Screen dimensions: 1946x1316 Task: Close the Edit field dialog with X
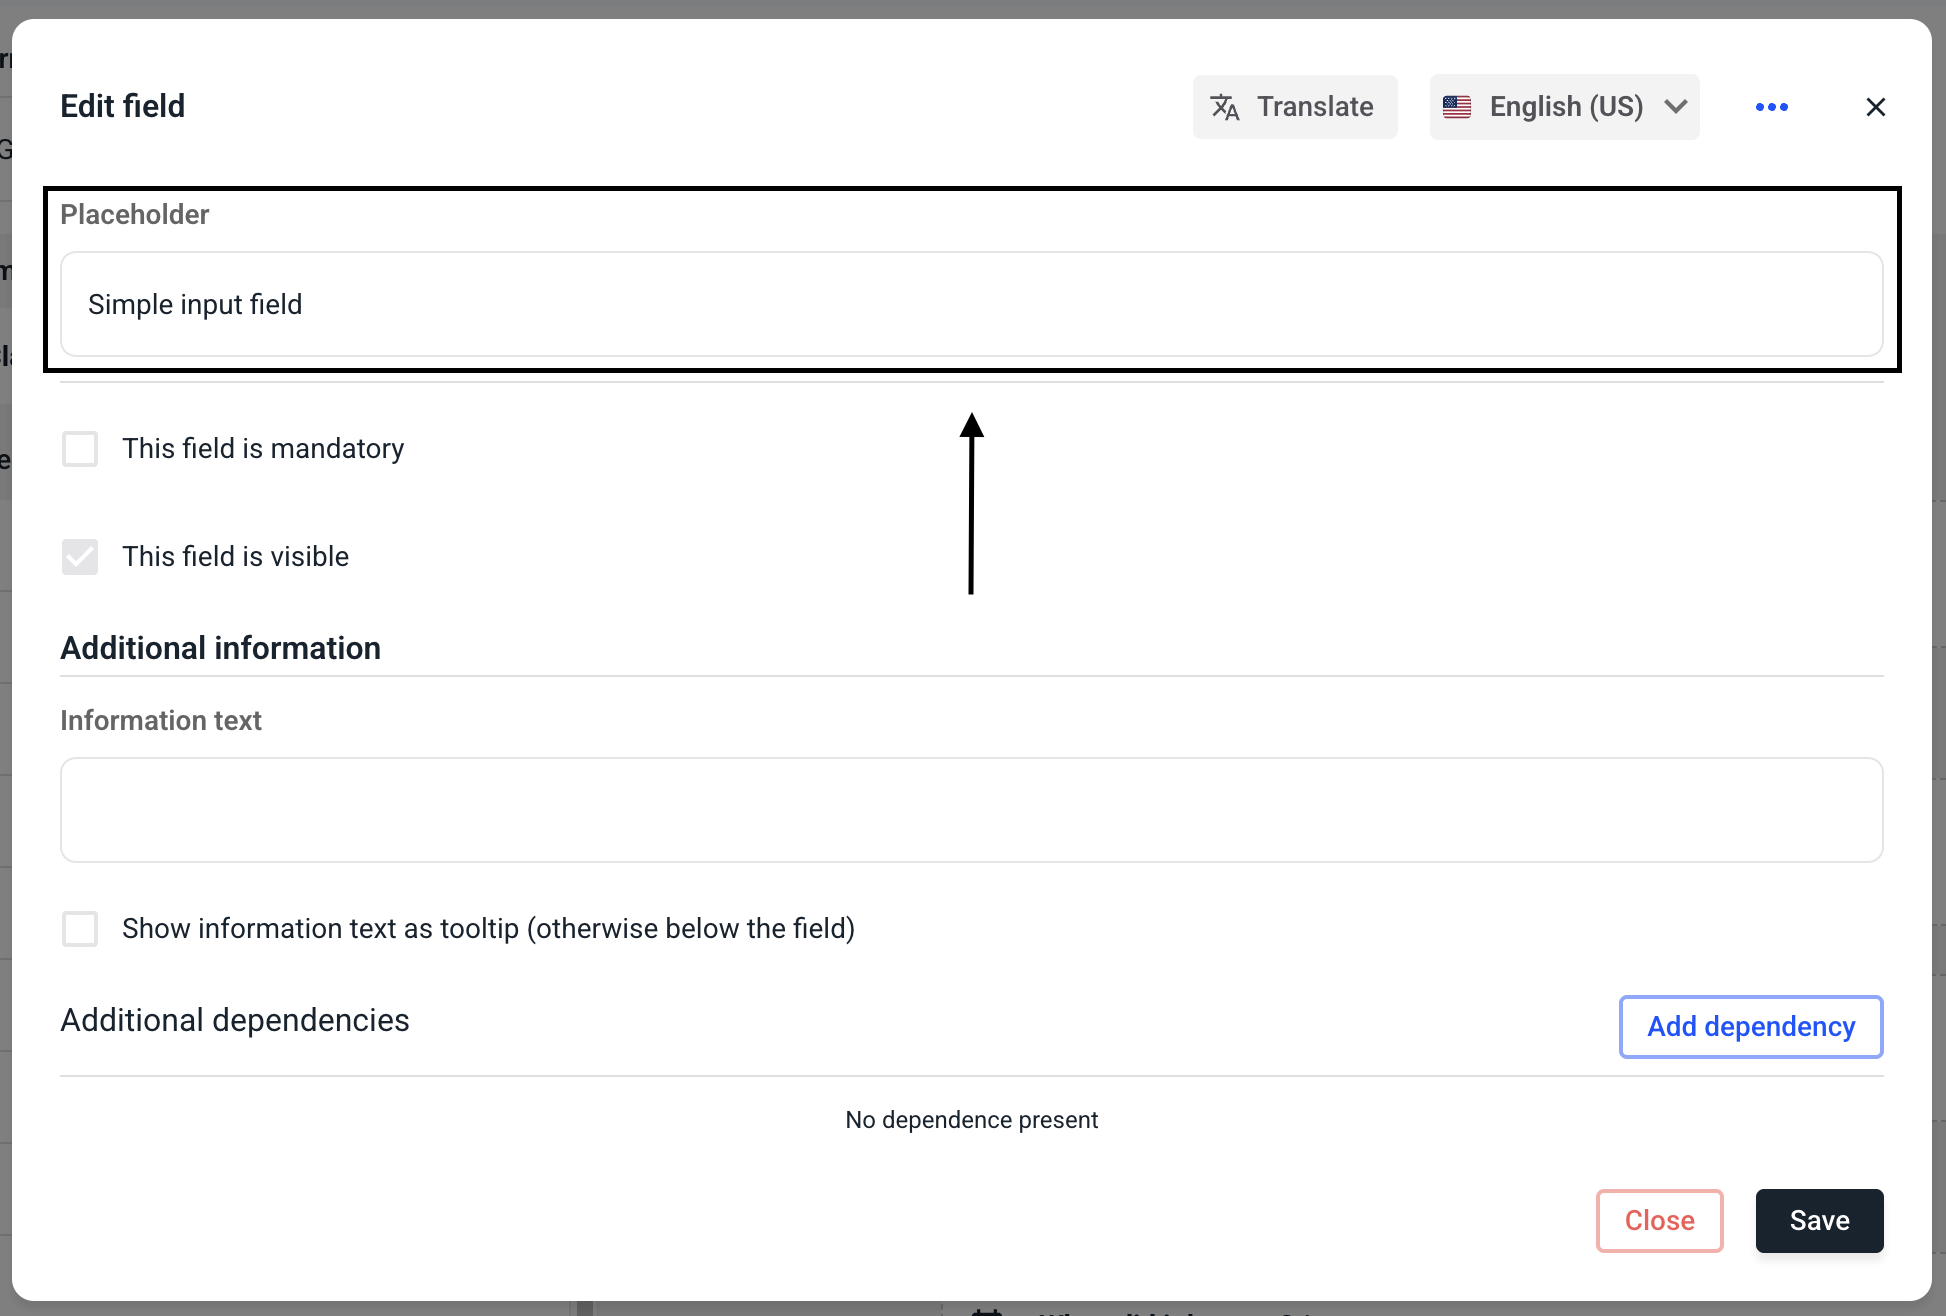(x=1875, y=107)
